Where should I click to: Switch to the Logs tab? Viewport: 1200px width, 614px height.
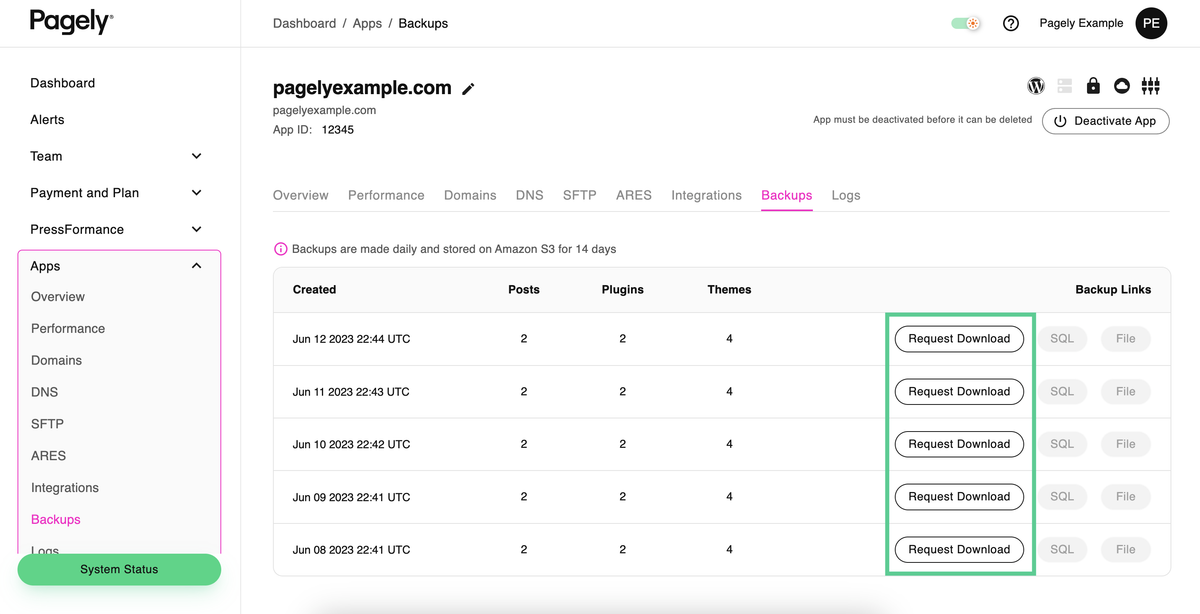[x=846, y=195]
